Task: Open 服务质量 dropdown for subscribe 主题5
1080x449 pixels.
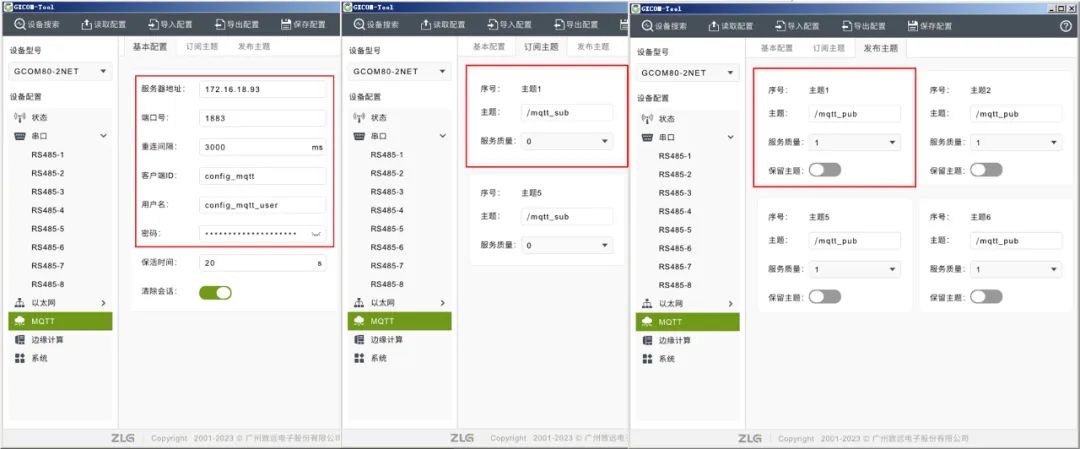Action: 567,245
